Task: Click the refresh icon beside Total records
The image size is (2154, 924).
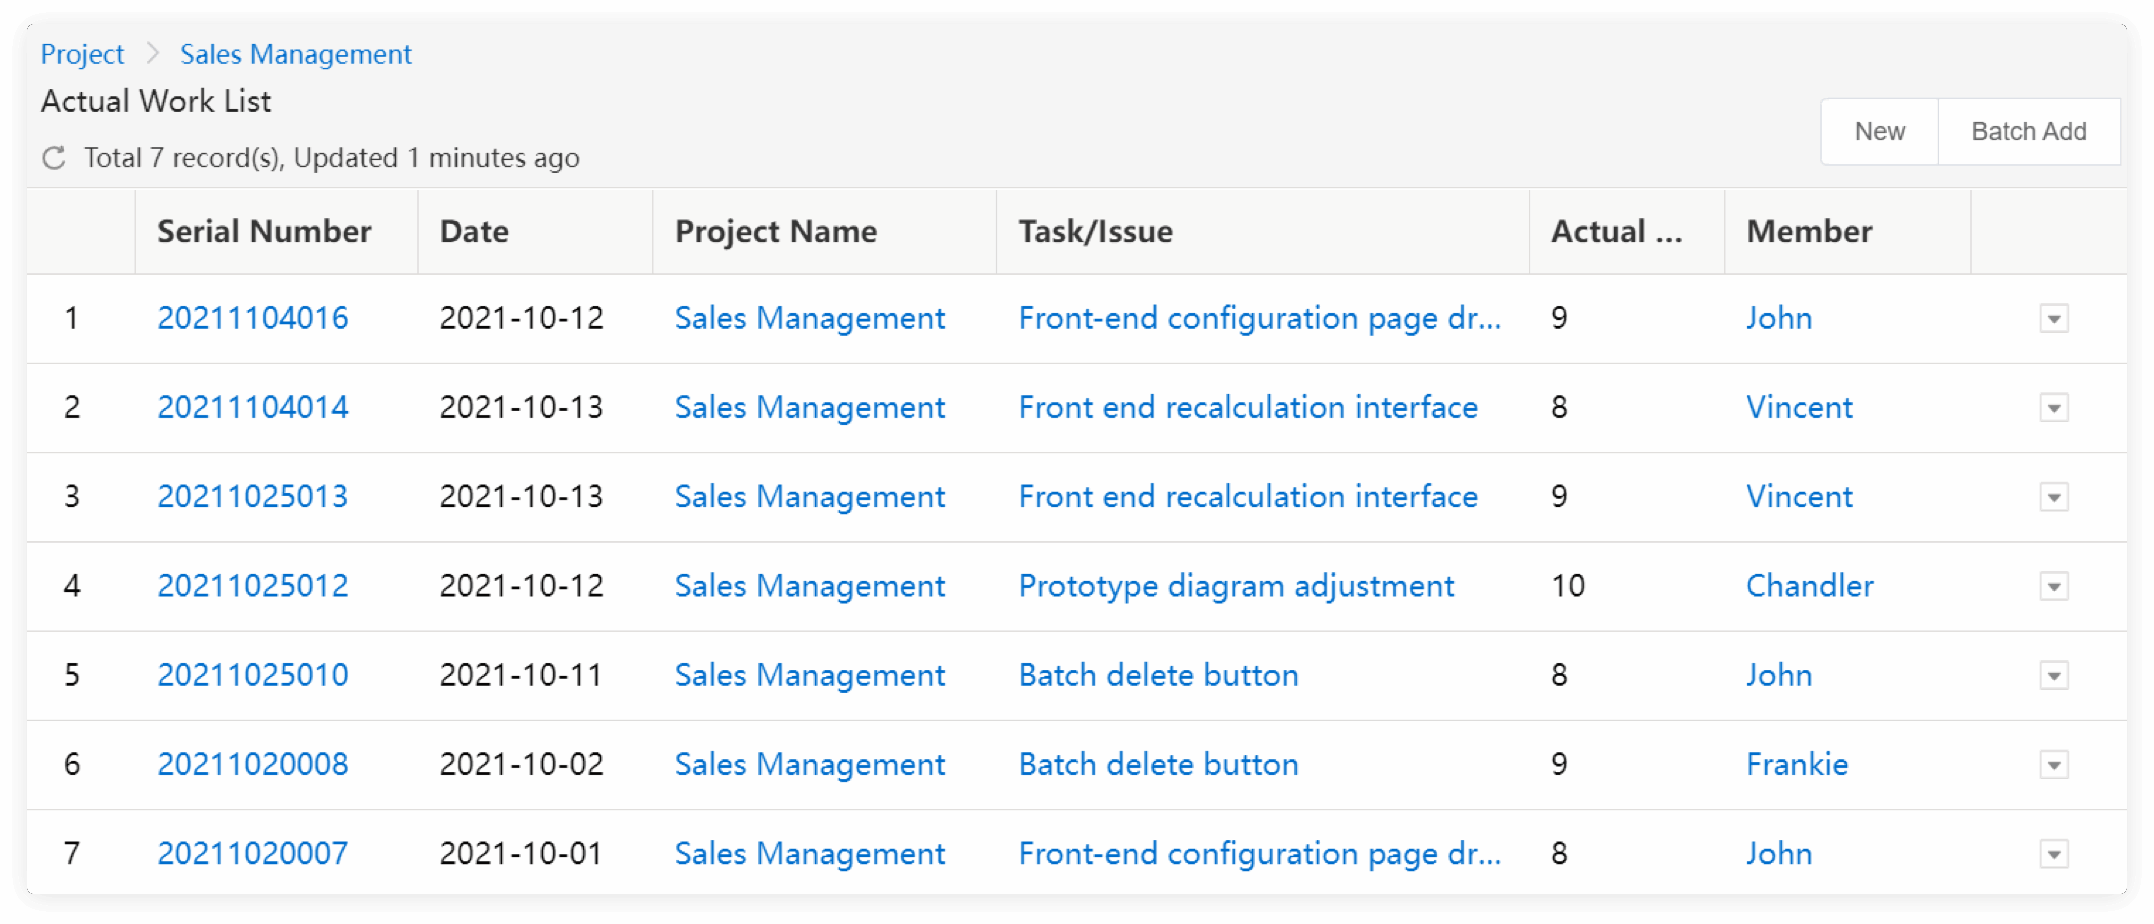Action: [x=54, y=158]
